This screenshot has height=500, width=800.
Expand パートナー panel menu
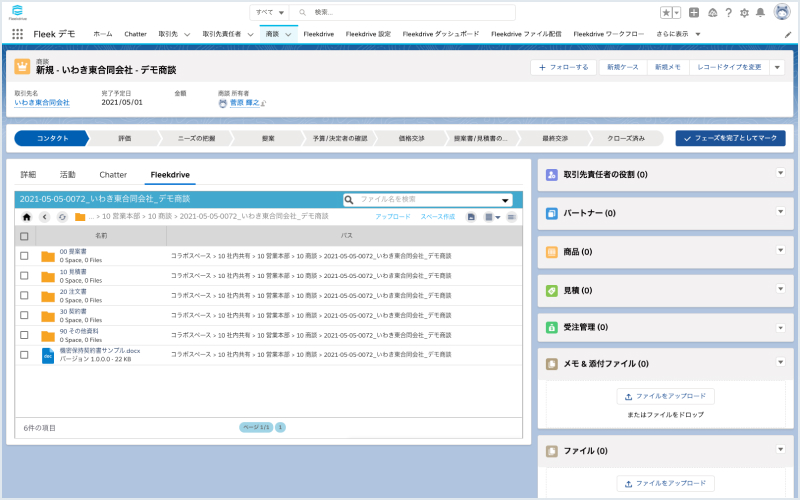click(780, 211)
